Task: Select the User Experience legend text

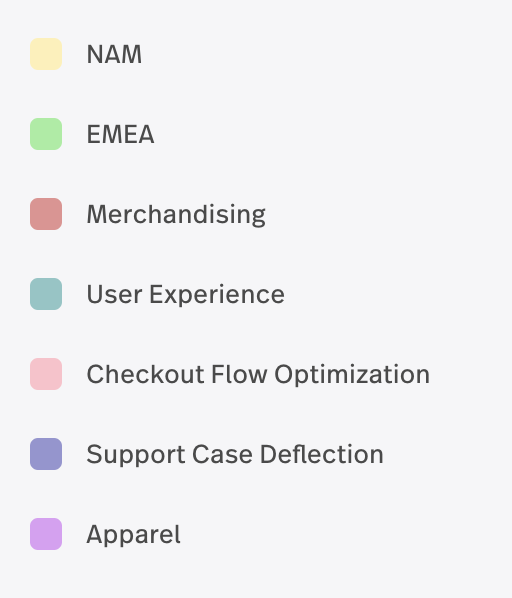Action: pyautogui.click(x=186, y=295)
